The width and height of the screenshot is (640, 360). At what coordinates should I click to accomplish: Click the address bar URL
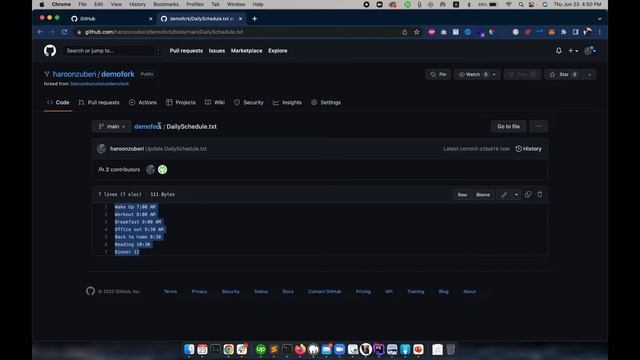(x=164, y=32)
